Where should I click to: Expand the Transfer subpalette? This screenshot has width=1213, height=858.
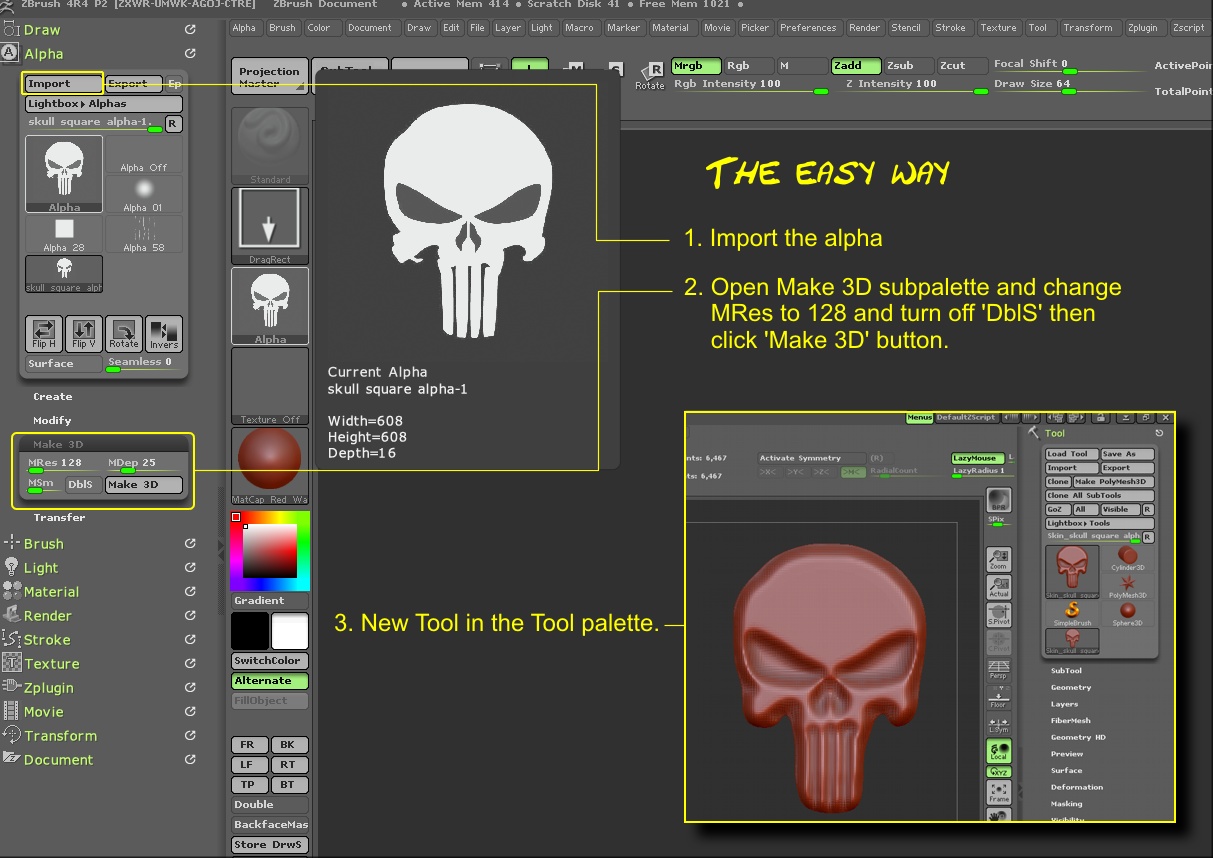59,518
